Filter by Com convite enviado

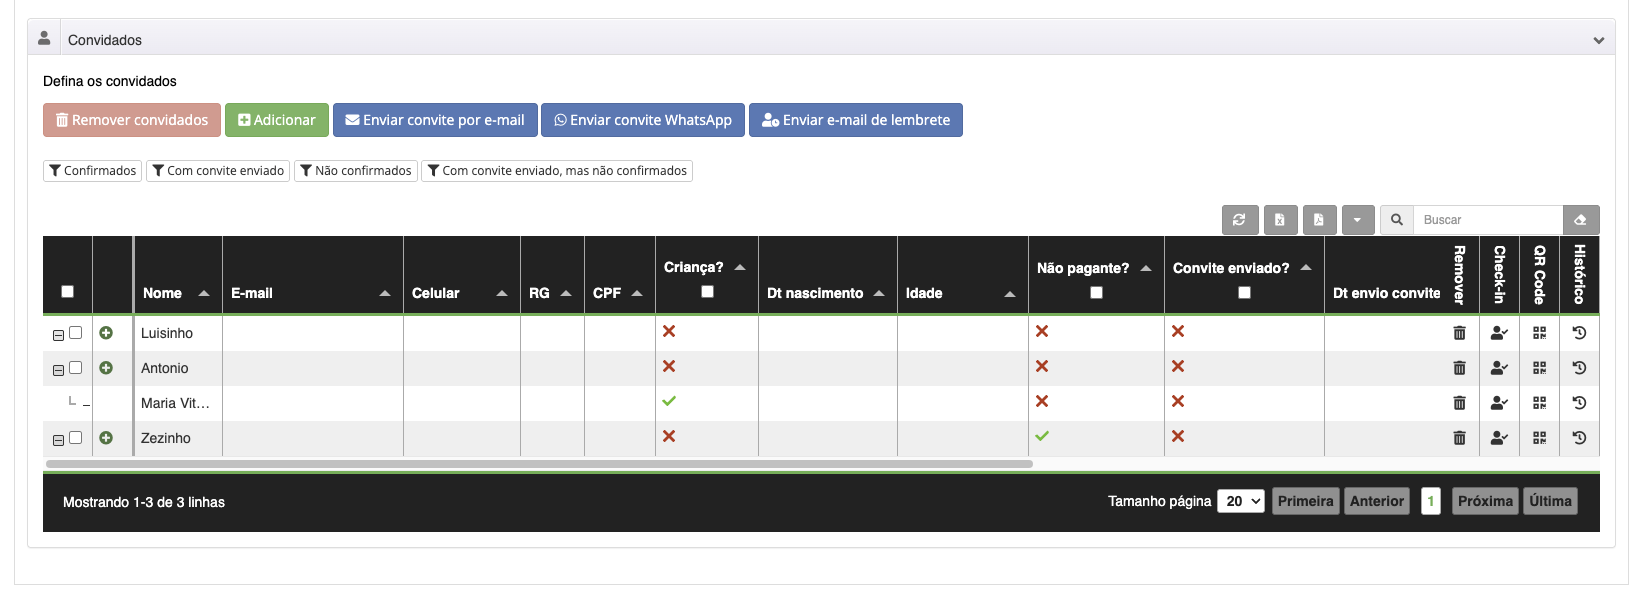(218, 171)
